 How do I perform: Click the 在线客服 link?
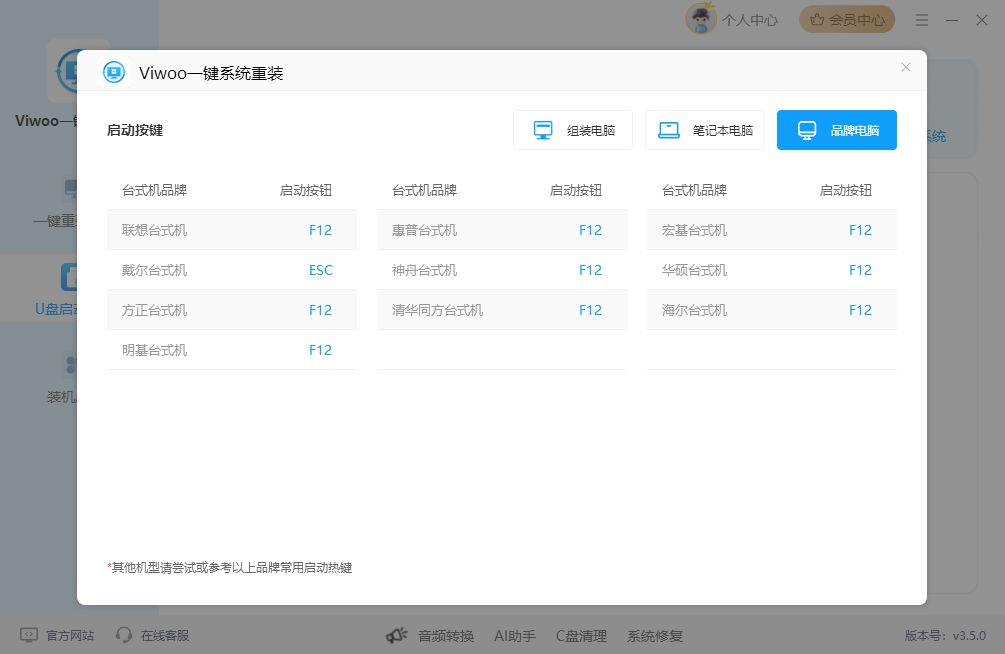click(165, 635)
